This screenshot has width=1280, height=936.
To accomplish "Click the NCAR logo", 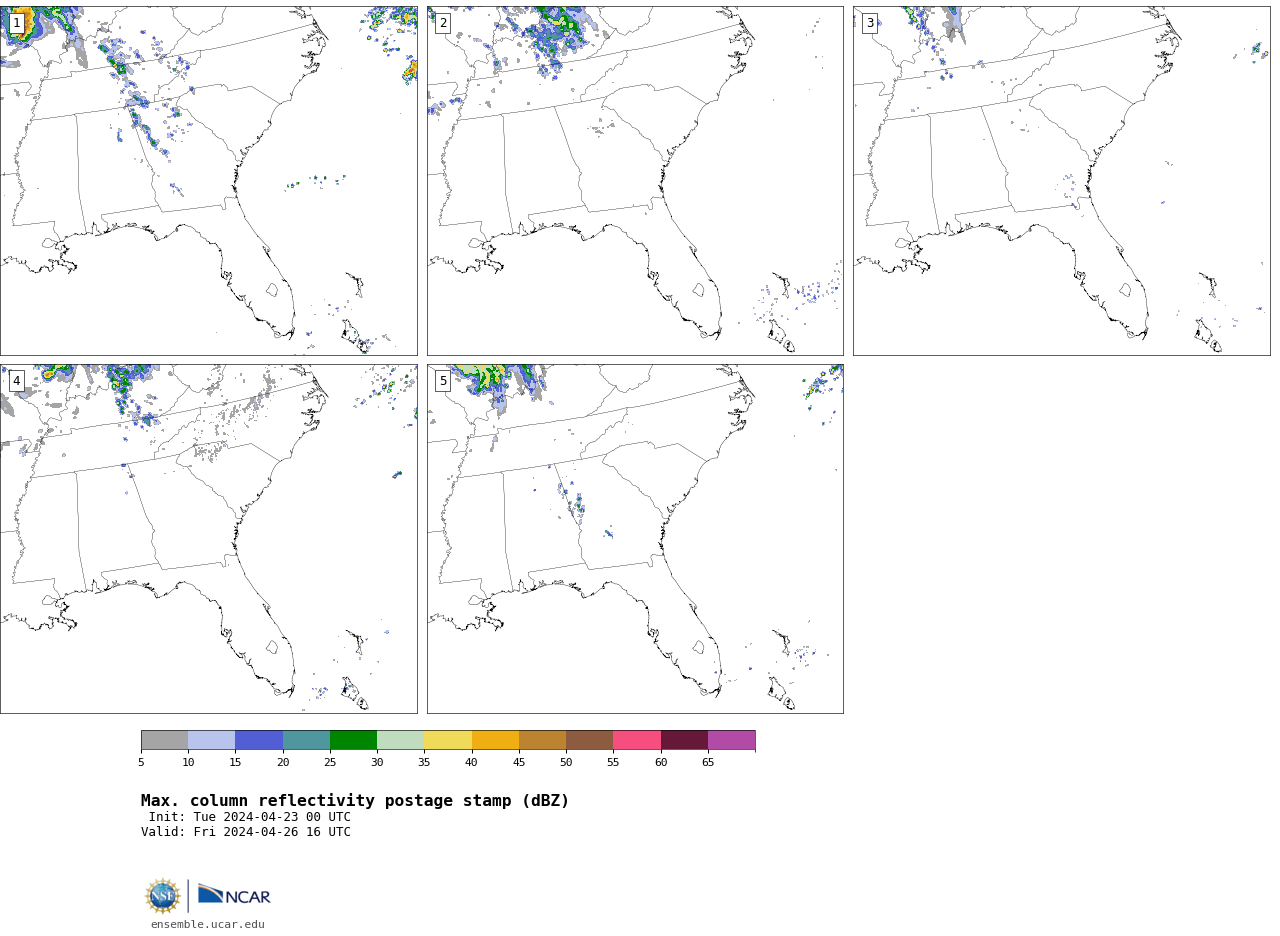I will 234,895.
